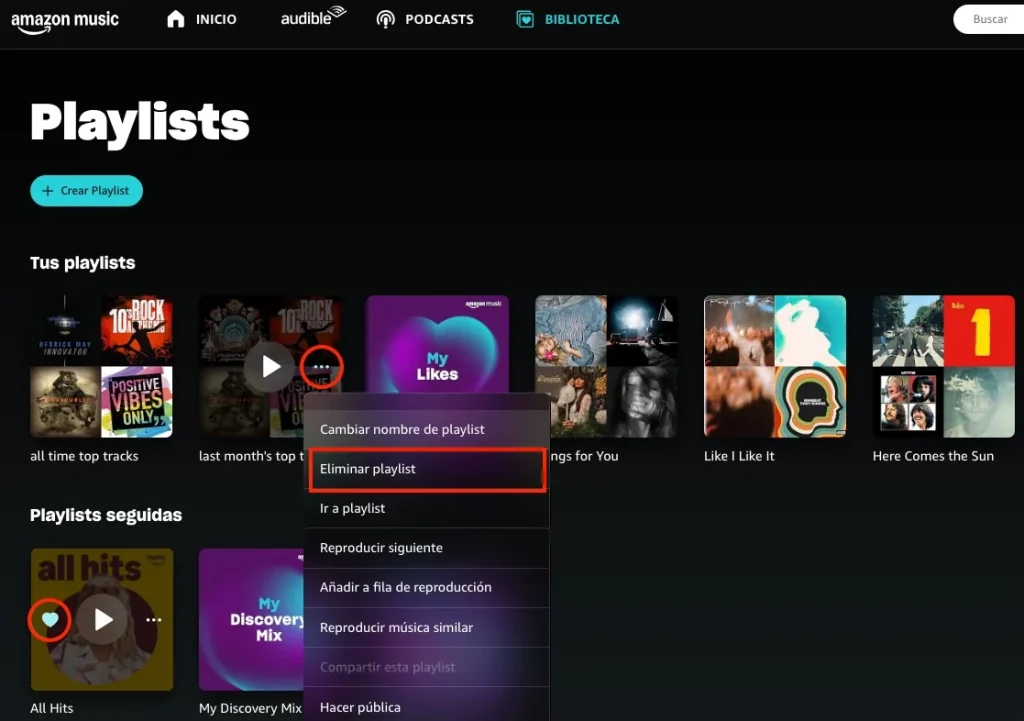Open more options for All Hits
Image resolution: width=1024 pixels, height=721 pixels.
[x=153, y=620]
